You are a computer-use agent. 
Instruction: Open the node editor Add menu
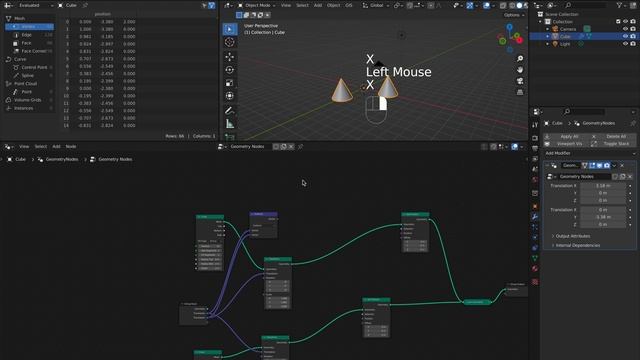pos(56,147)
